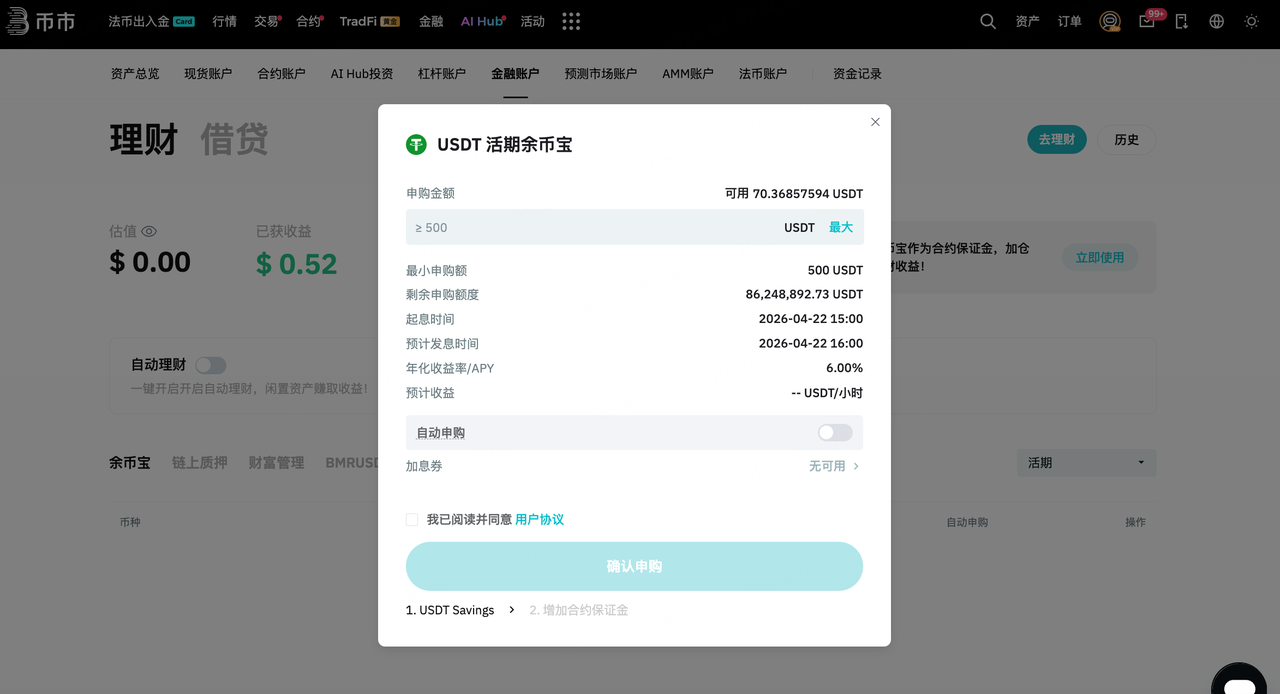Open the 法币出入金 menu
The image size is (1280, 694).
tap(151, 21)
